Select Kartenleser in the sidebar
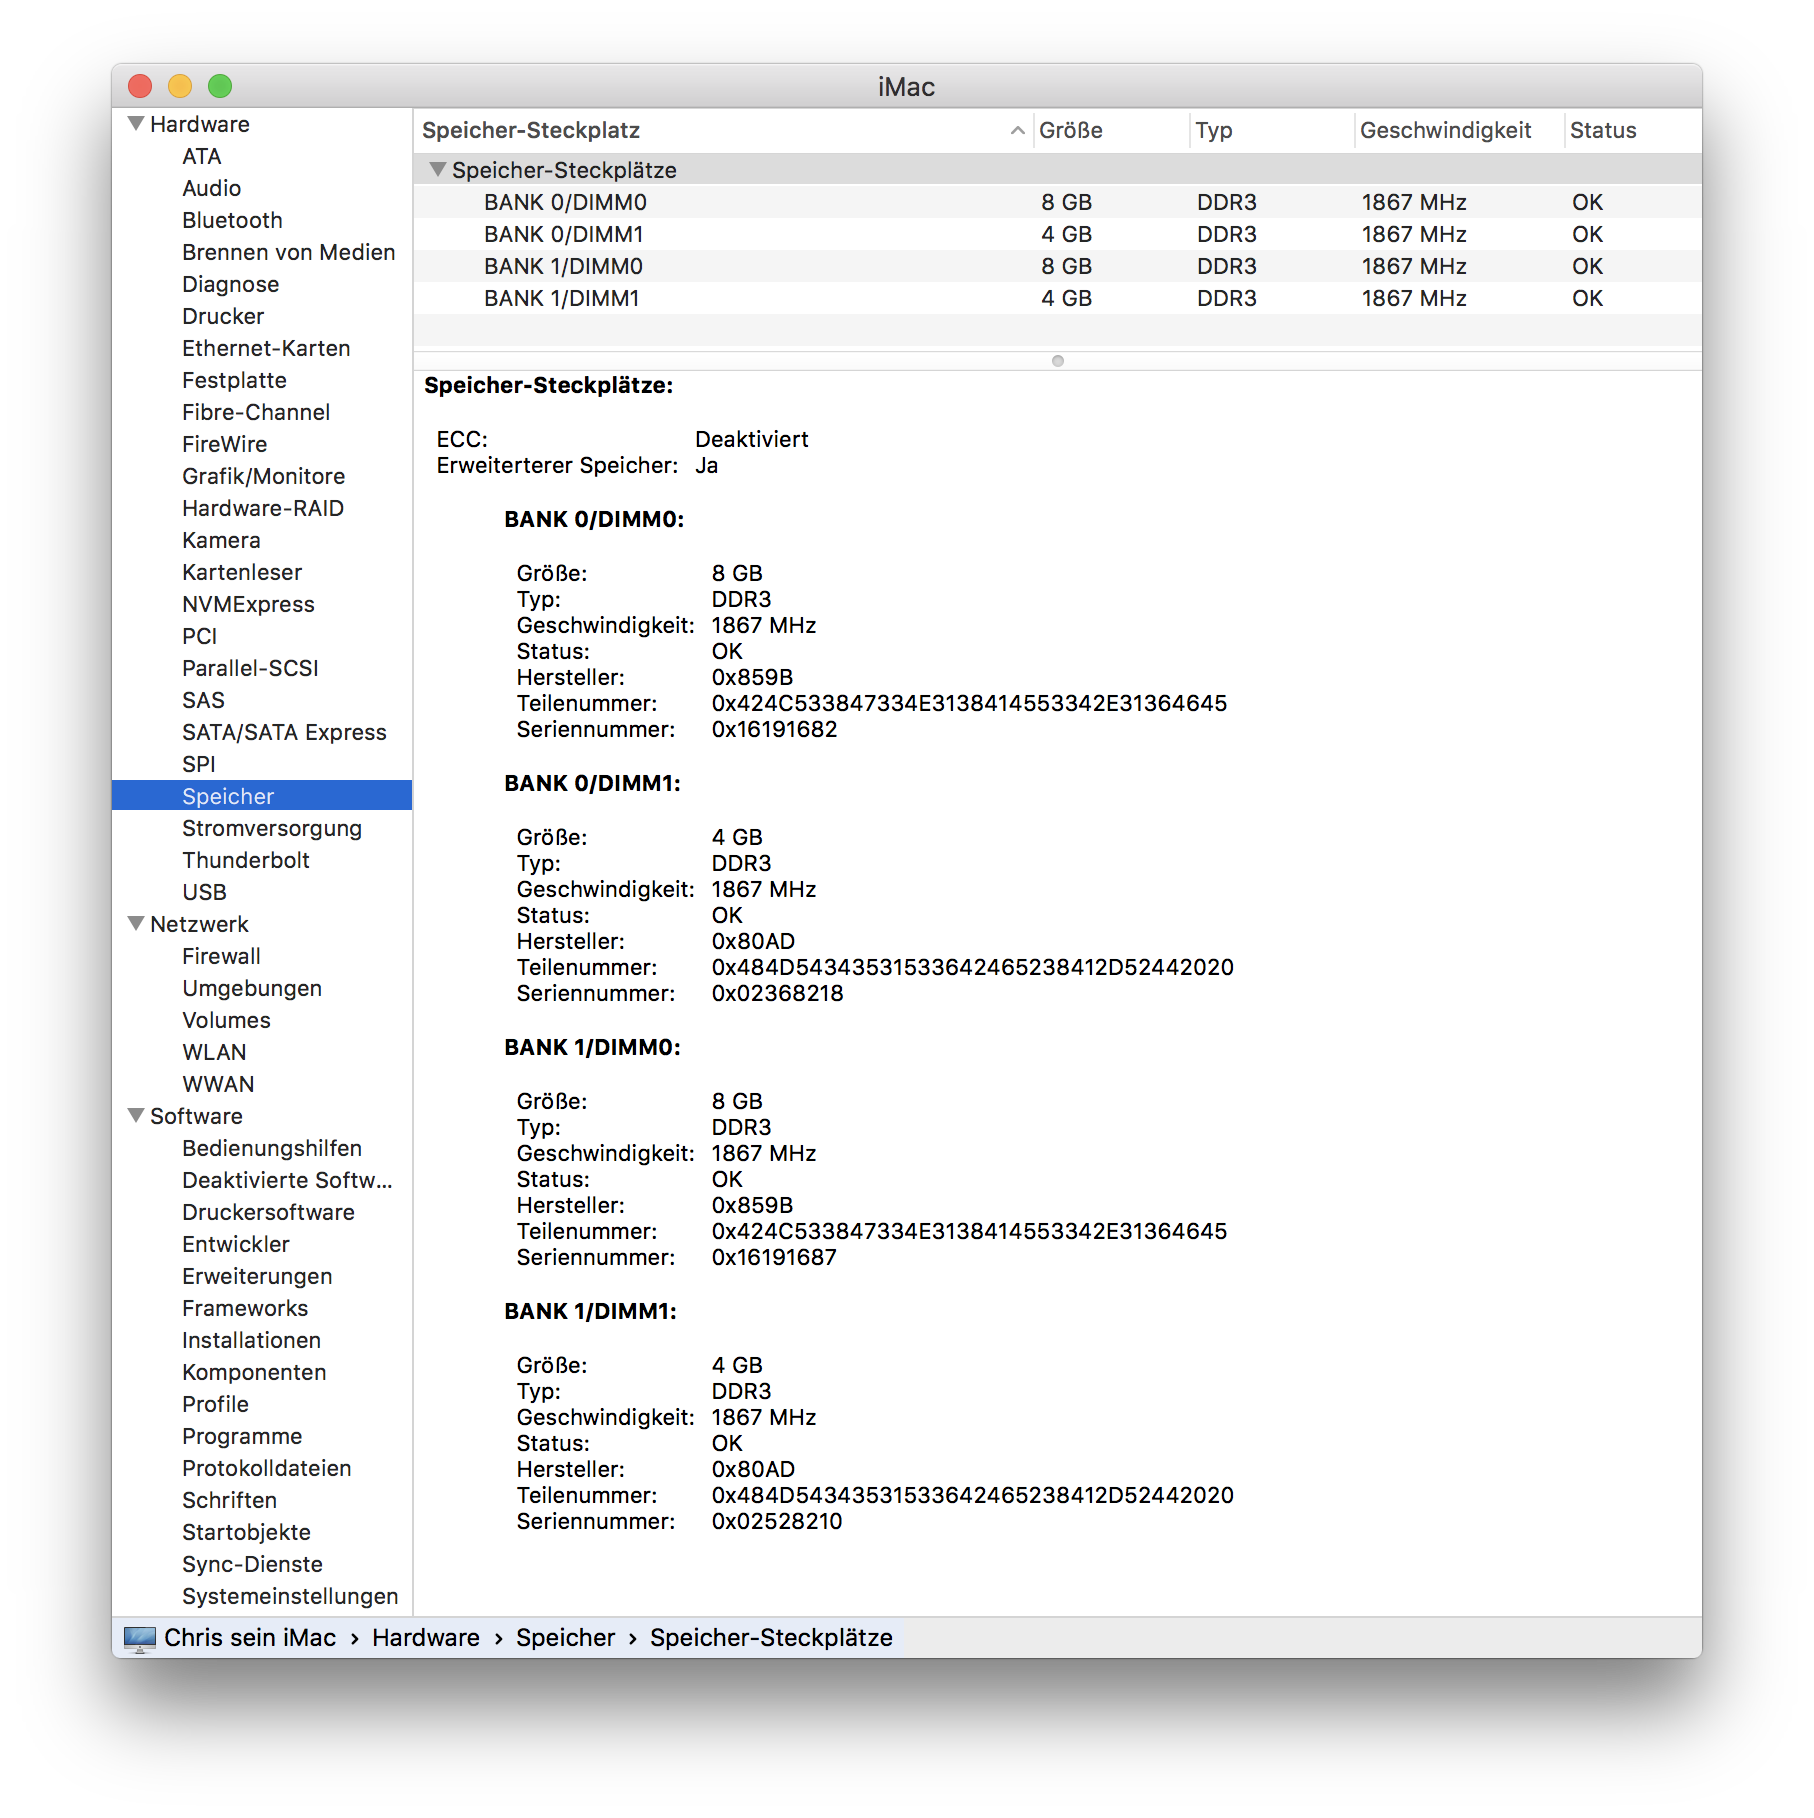 coord(242,572)
